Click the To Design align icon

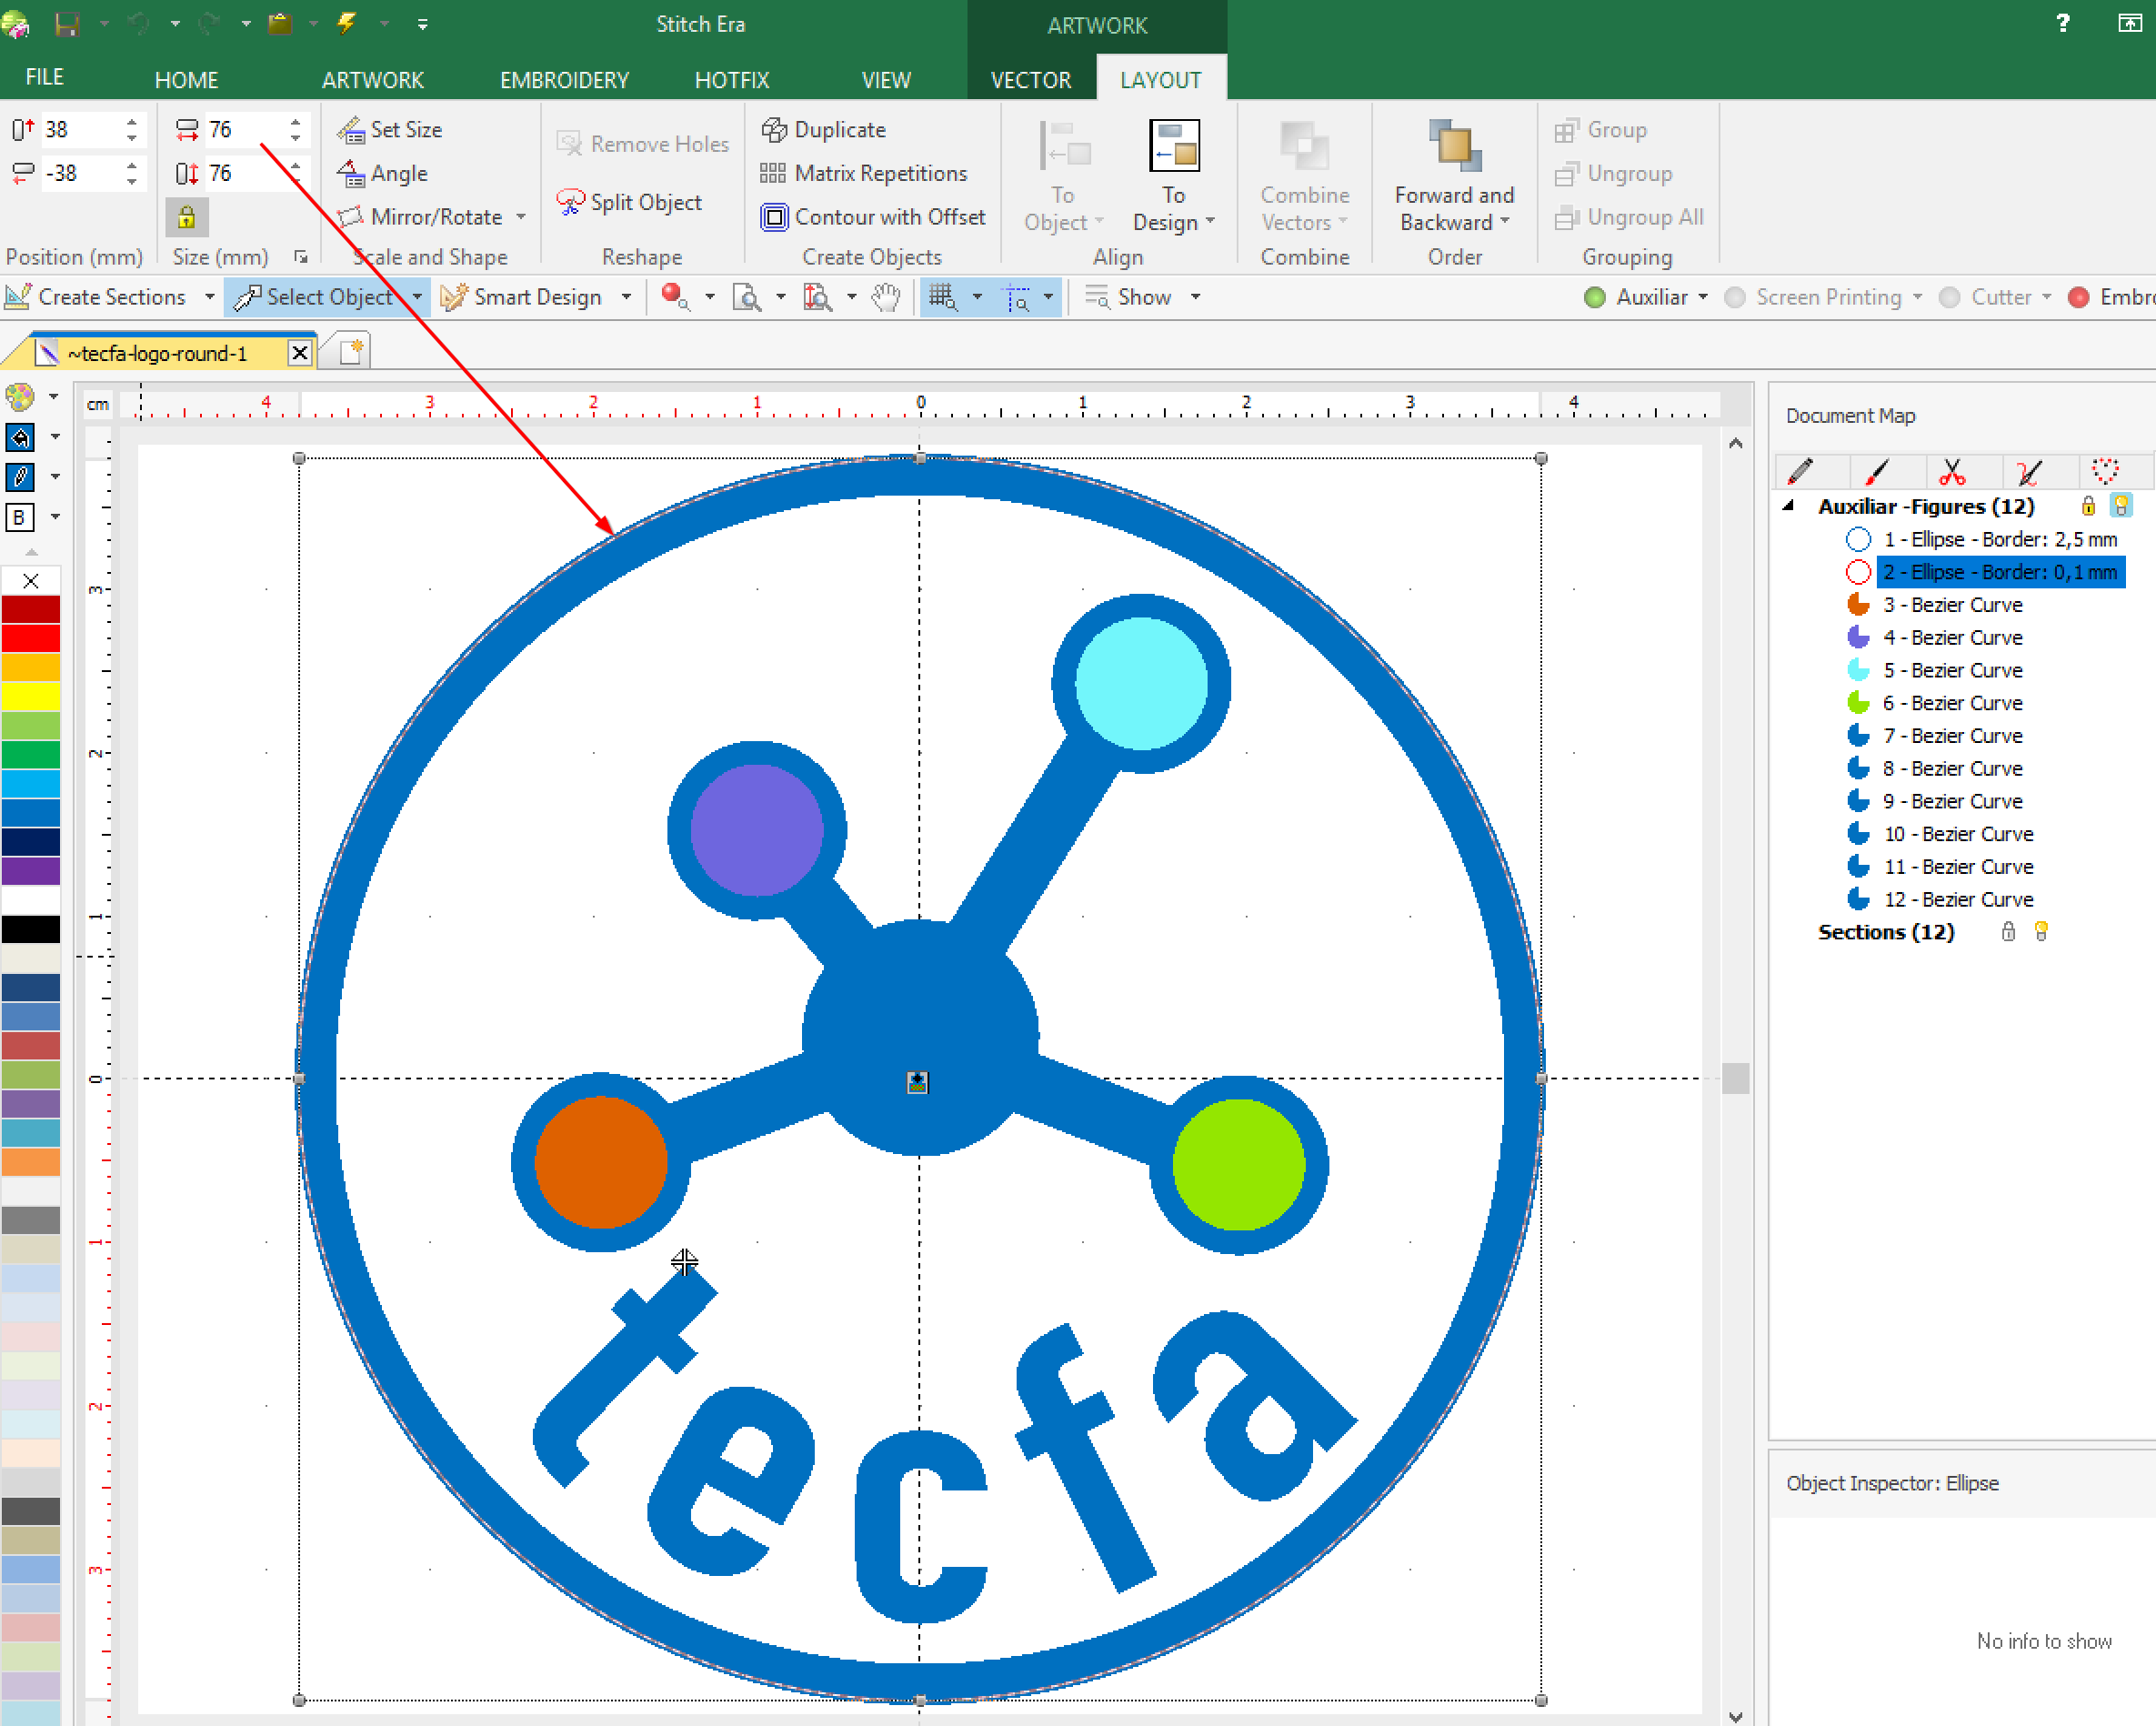click(1173, 147)
